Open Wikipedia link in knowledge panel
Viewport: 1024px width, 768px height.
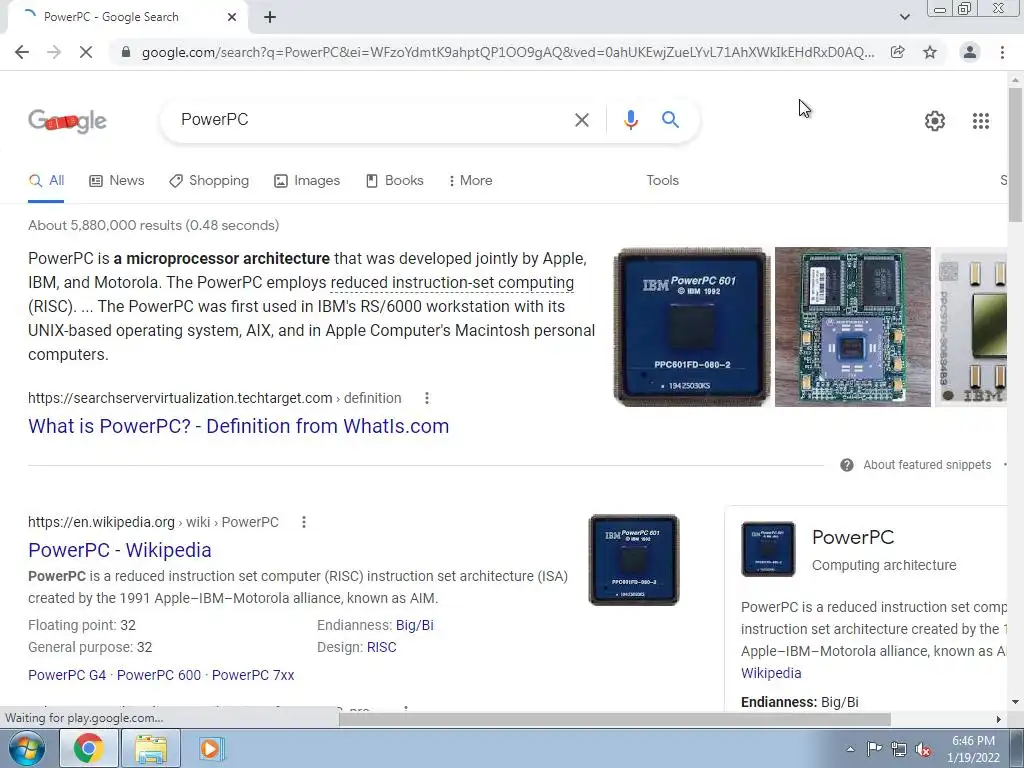click(771, 673)
